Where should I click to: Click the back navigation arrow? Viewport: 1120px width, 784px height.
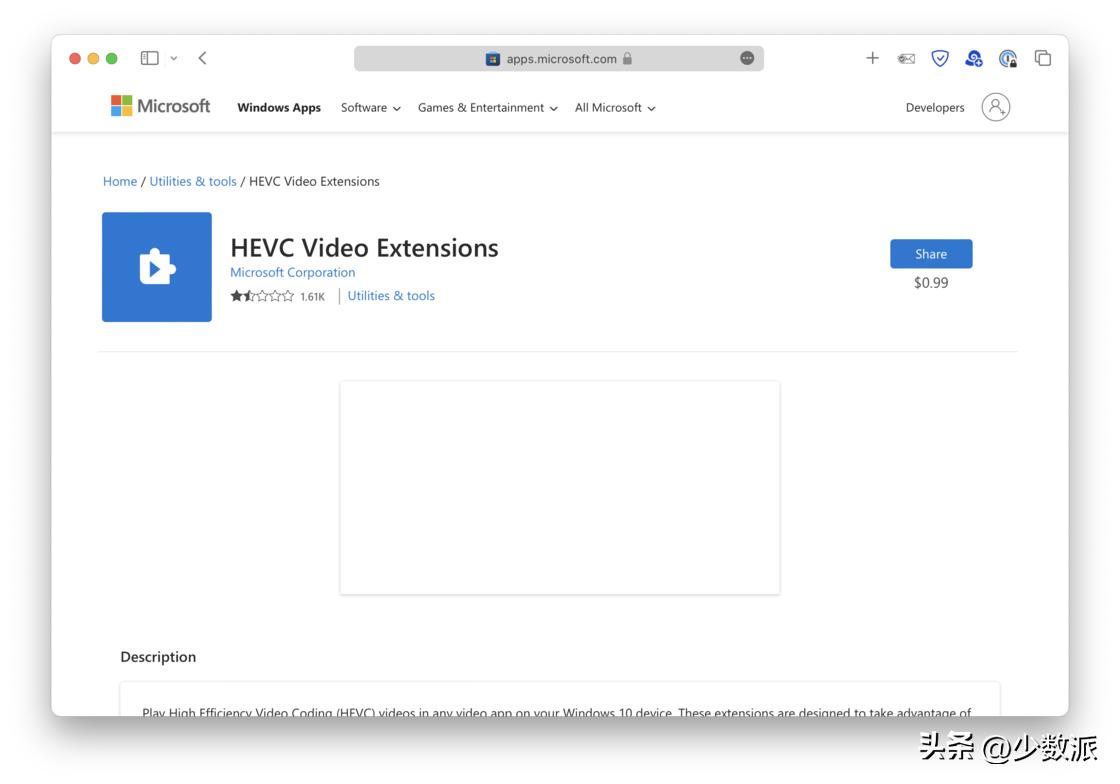pyautogui.click(x=201, y=58)
